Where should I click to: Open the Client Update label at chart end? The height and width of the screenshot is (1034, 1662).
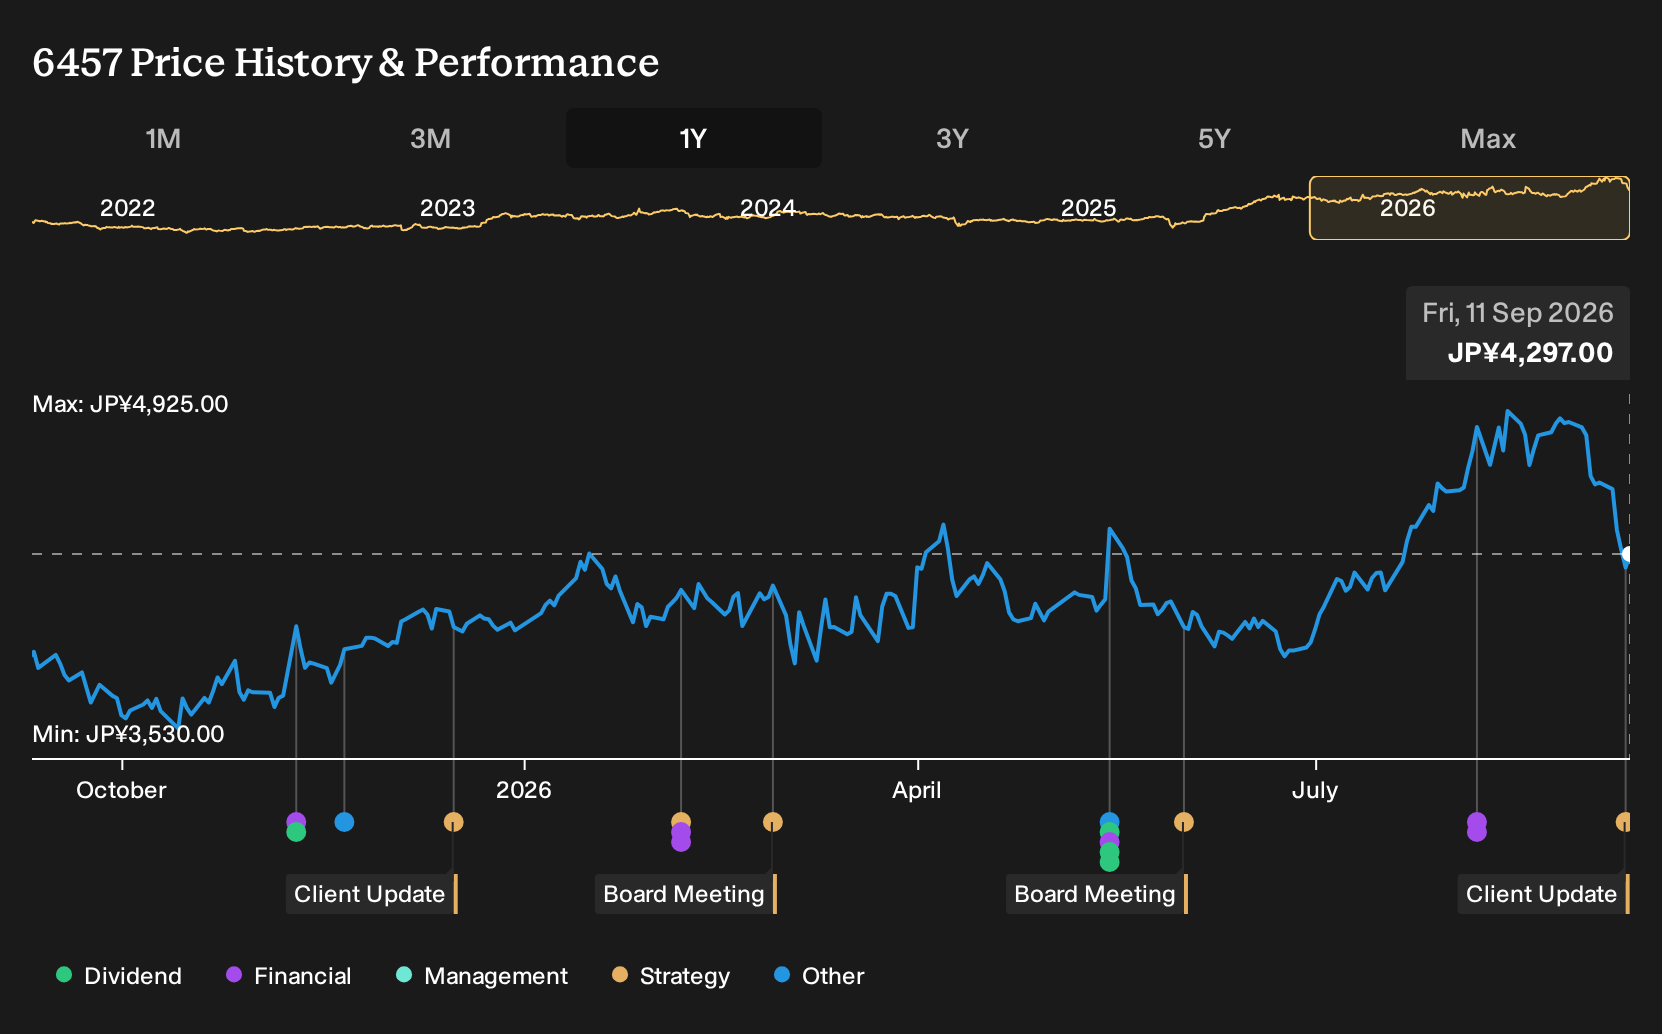1543,894
